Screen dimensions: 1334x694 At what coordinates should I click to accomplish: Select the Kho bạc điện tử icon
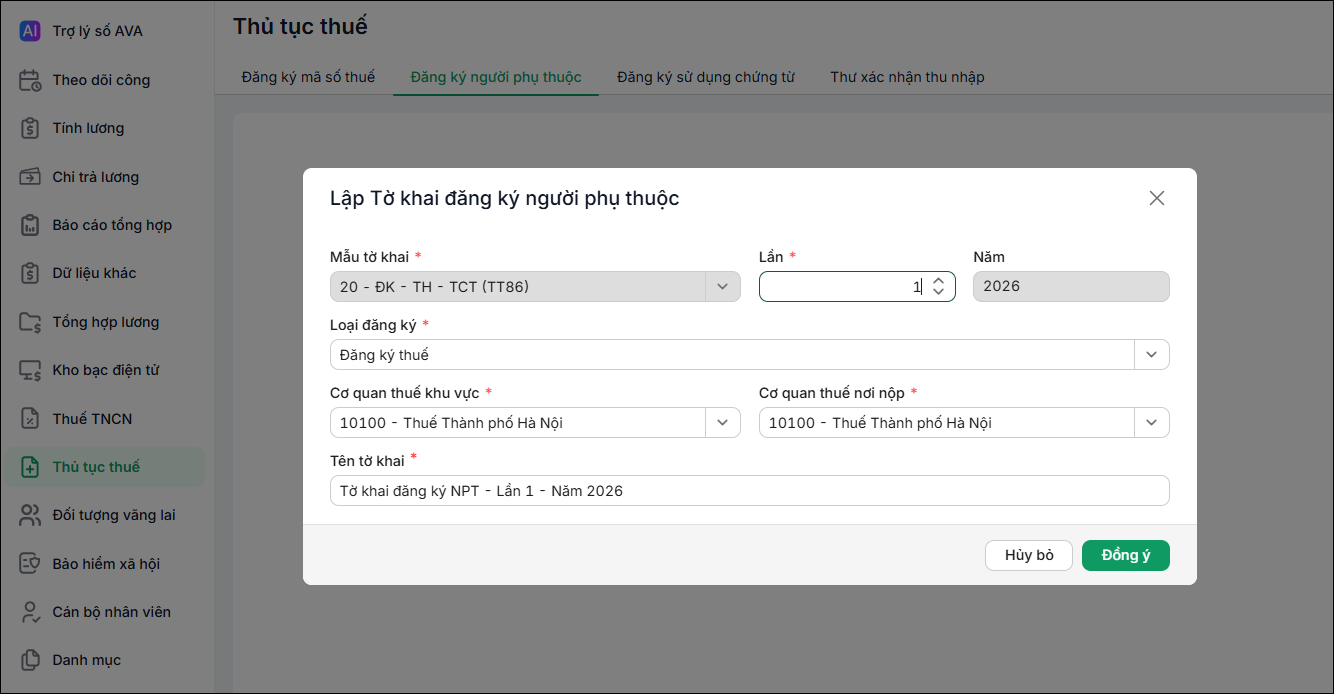30,370
